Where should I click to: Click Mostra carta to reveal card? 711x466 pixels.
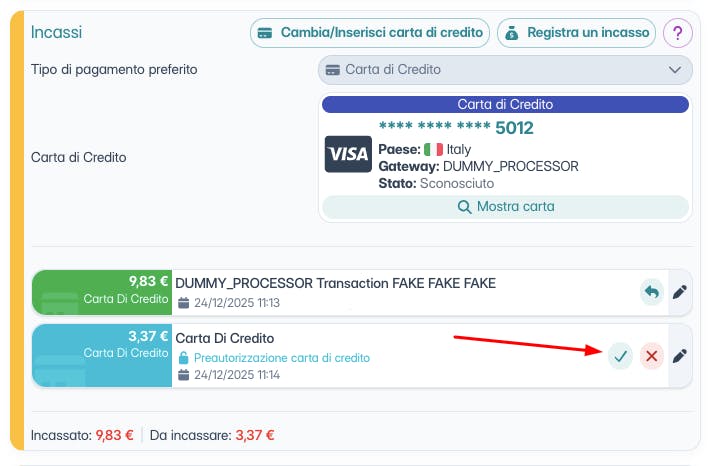pyautogui.click(x=505, y=207)
